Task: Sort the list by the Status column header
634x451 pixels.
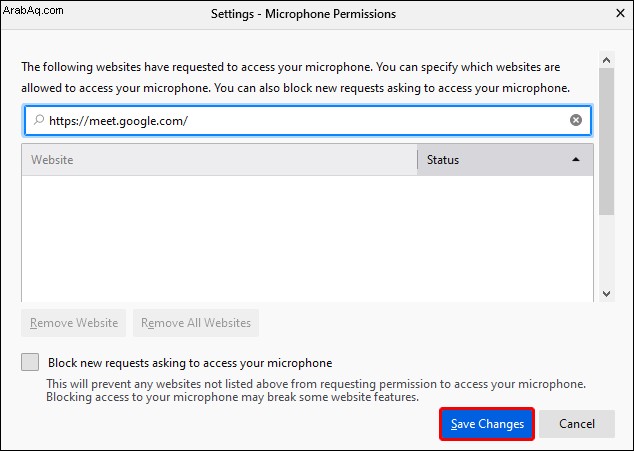Action: coord(505,160)
